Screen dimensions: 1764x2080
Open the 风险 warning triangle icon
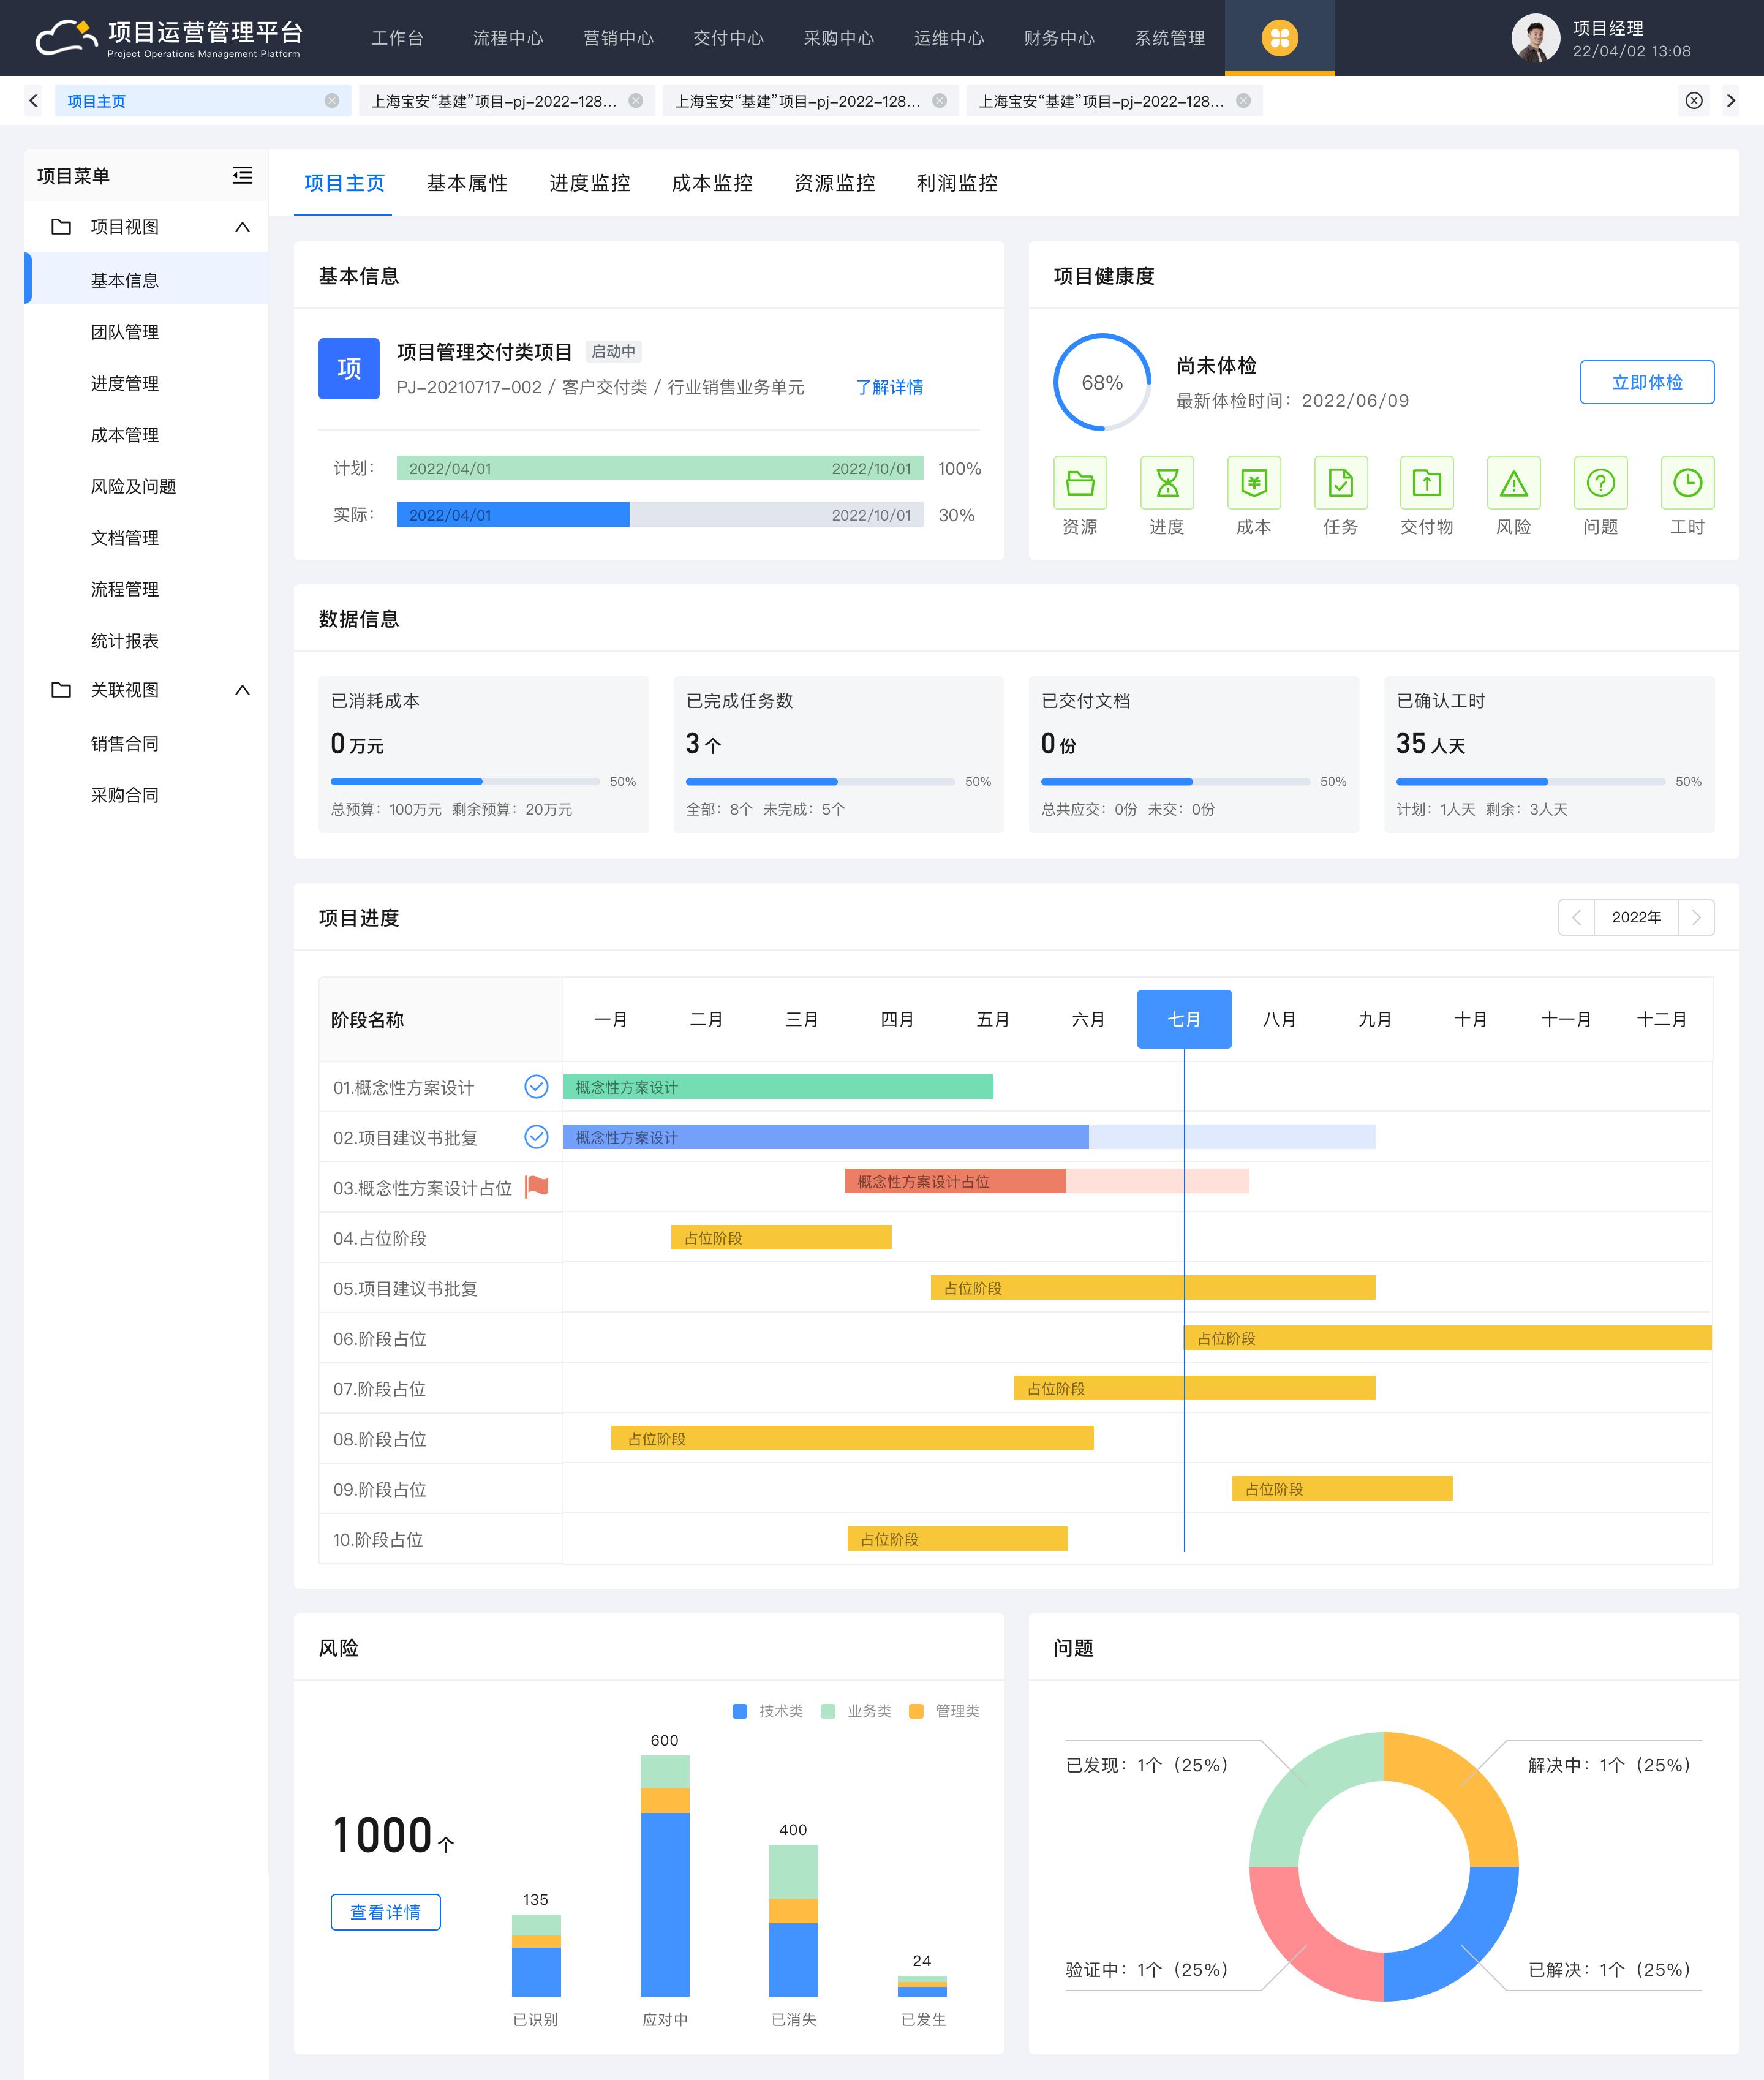pos(1514,483)
